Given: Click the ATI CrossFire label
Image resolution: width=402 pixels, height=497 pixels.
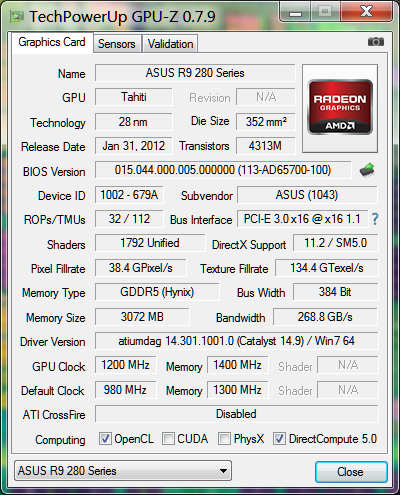Looking at the screenshot, I should (54, 415).
